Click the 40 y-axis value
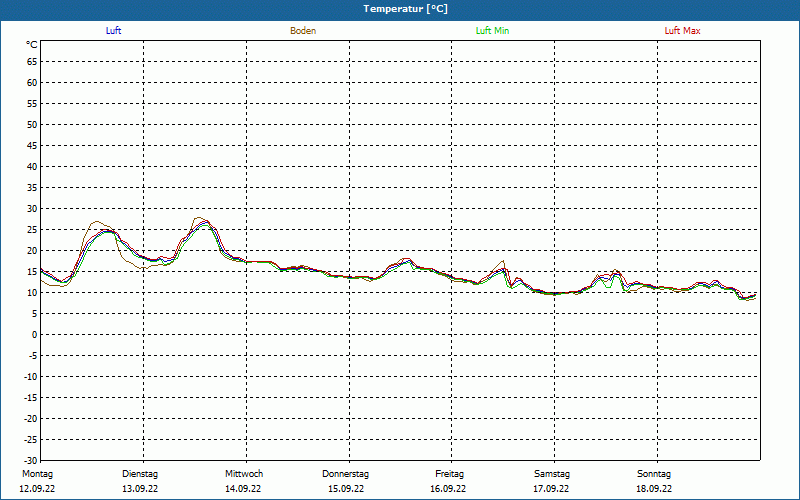800x500 pixels. [32, 167]
